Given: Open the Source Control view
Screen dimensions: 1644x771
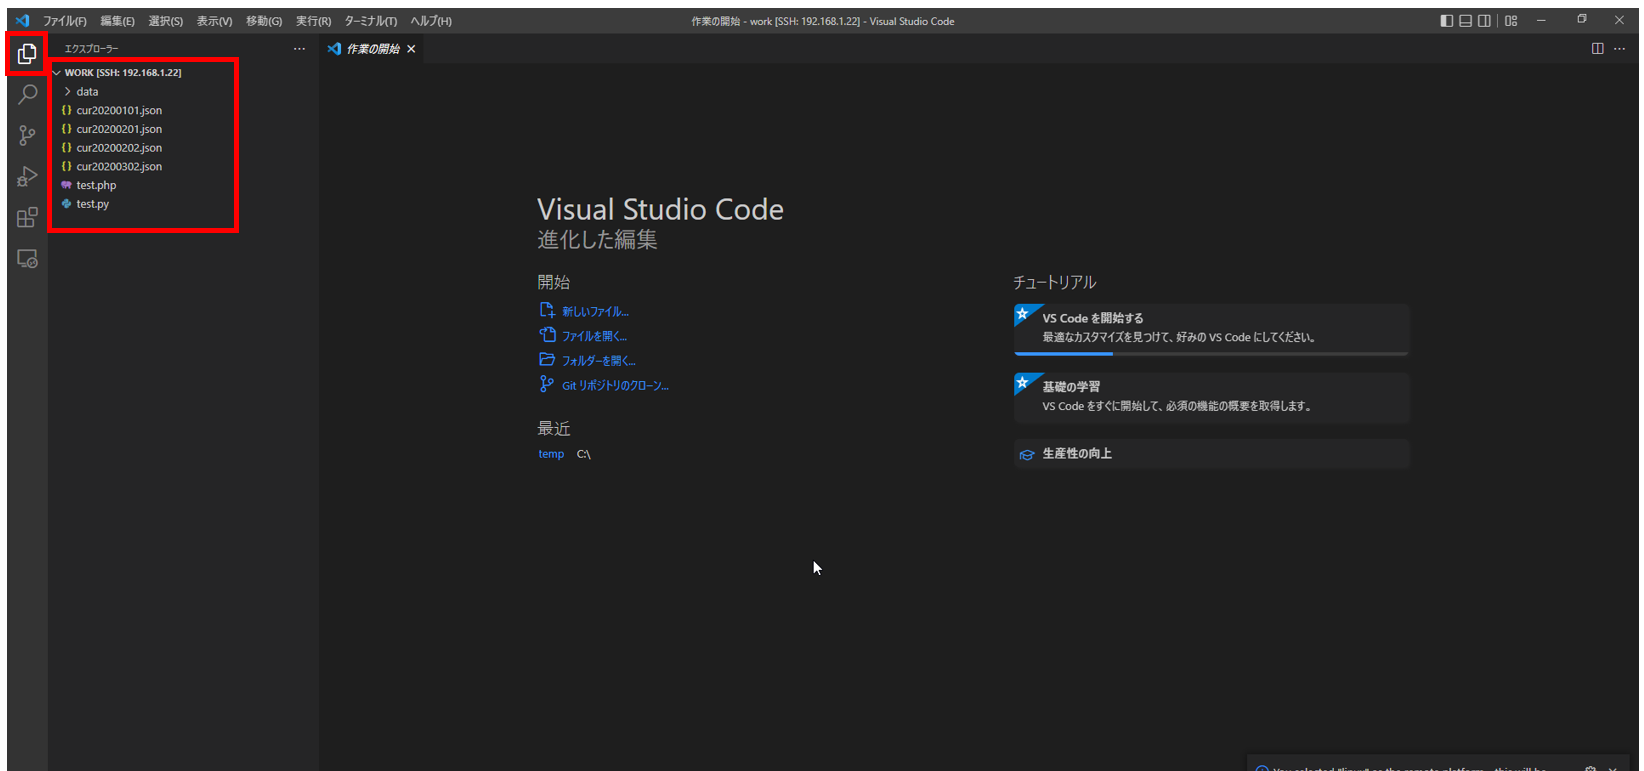Looking at the screenshot, I should tap(27, 135).
